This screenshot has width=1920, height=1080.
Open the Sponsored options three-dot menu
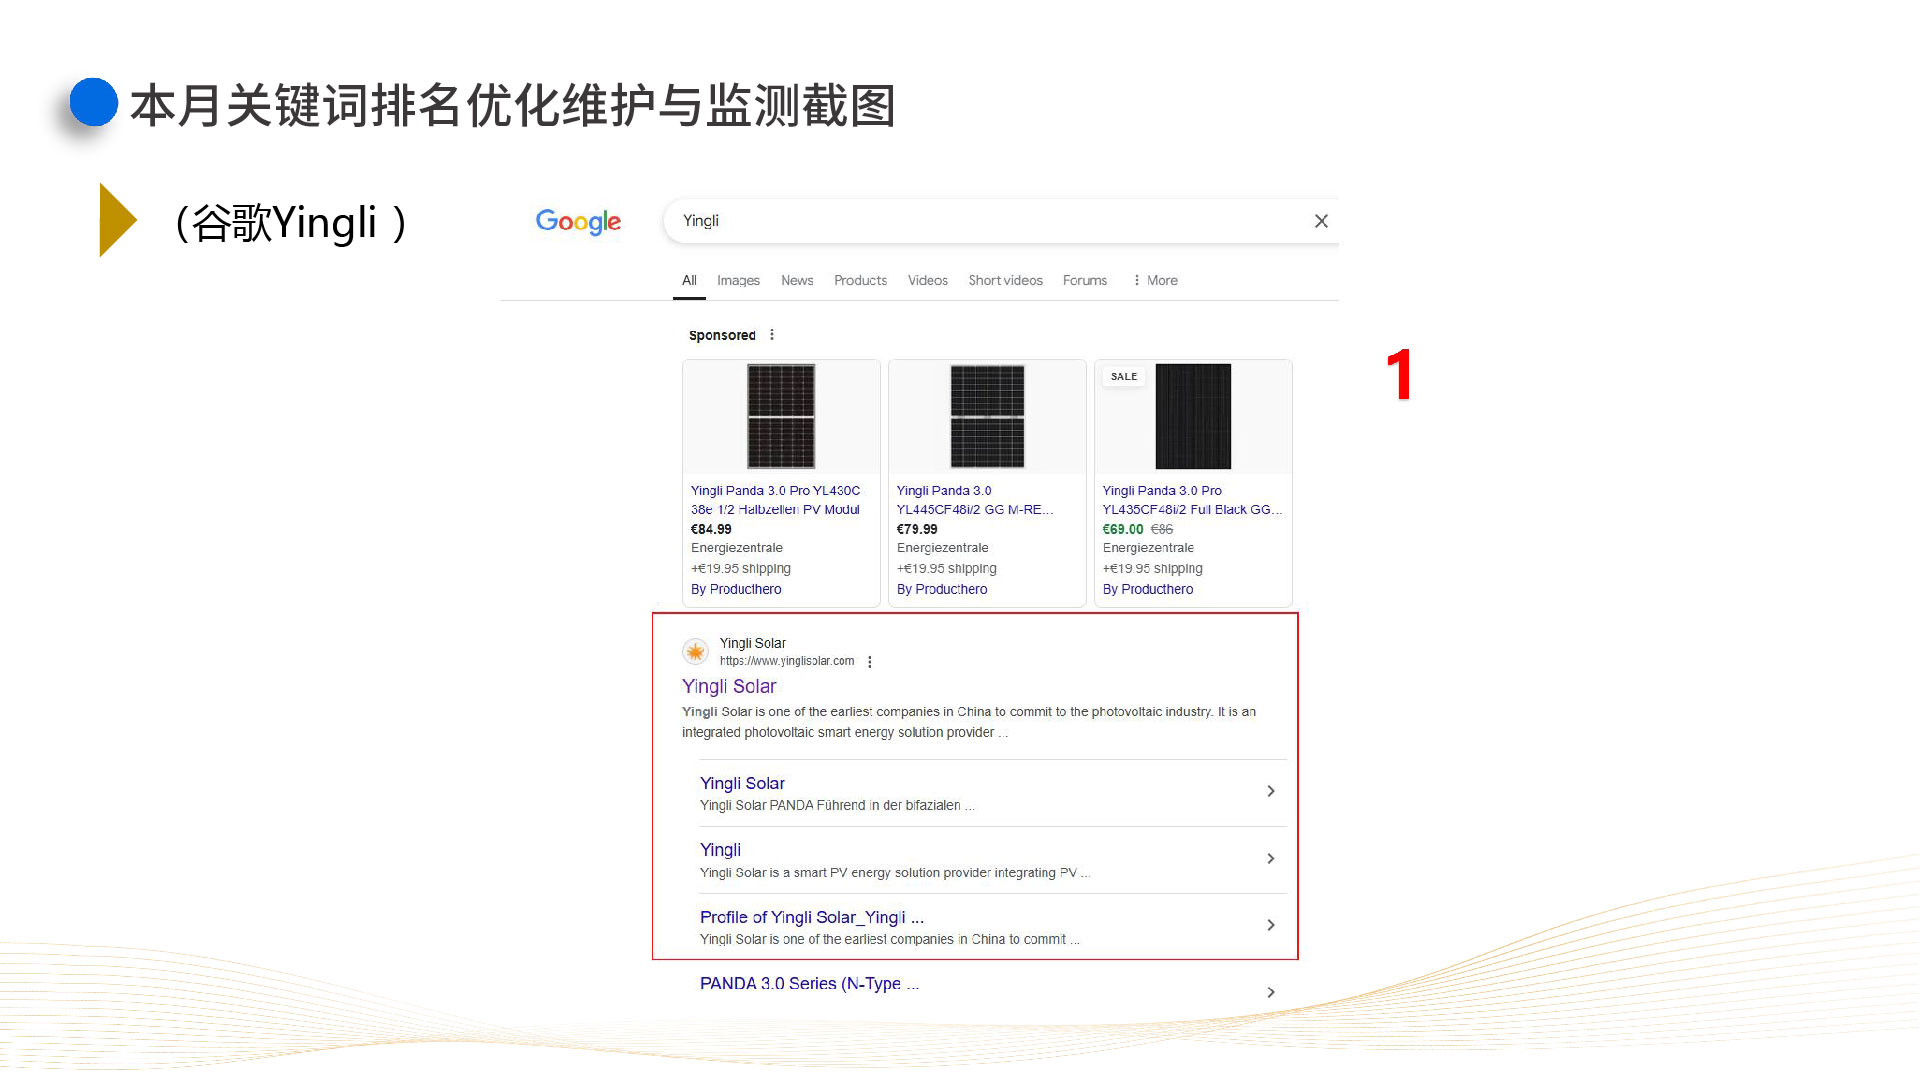click(772, 335)
